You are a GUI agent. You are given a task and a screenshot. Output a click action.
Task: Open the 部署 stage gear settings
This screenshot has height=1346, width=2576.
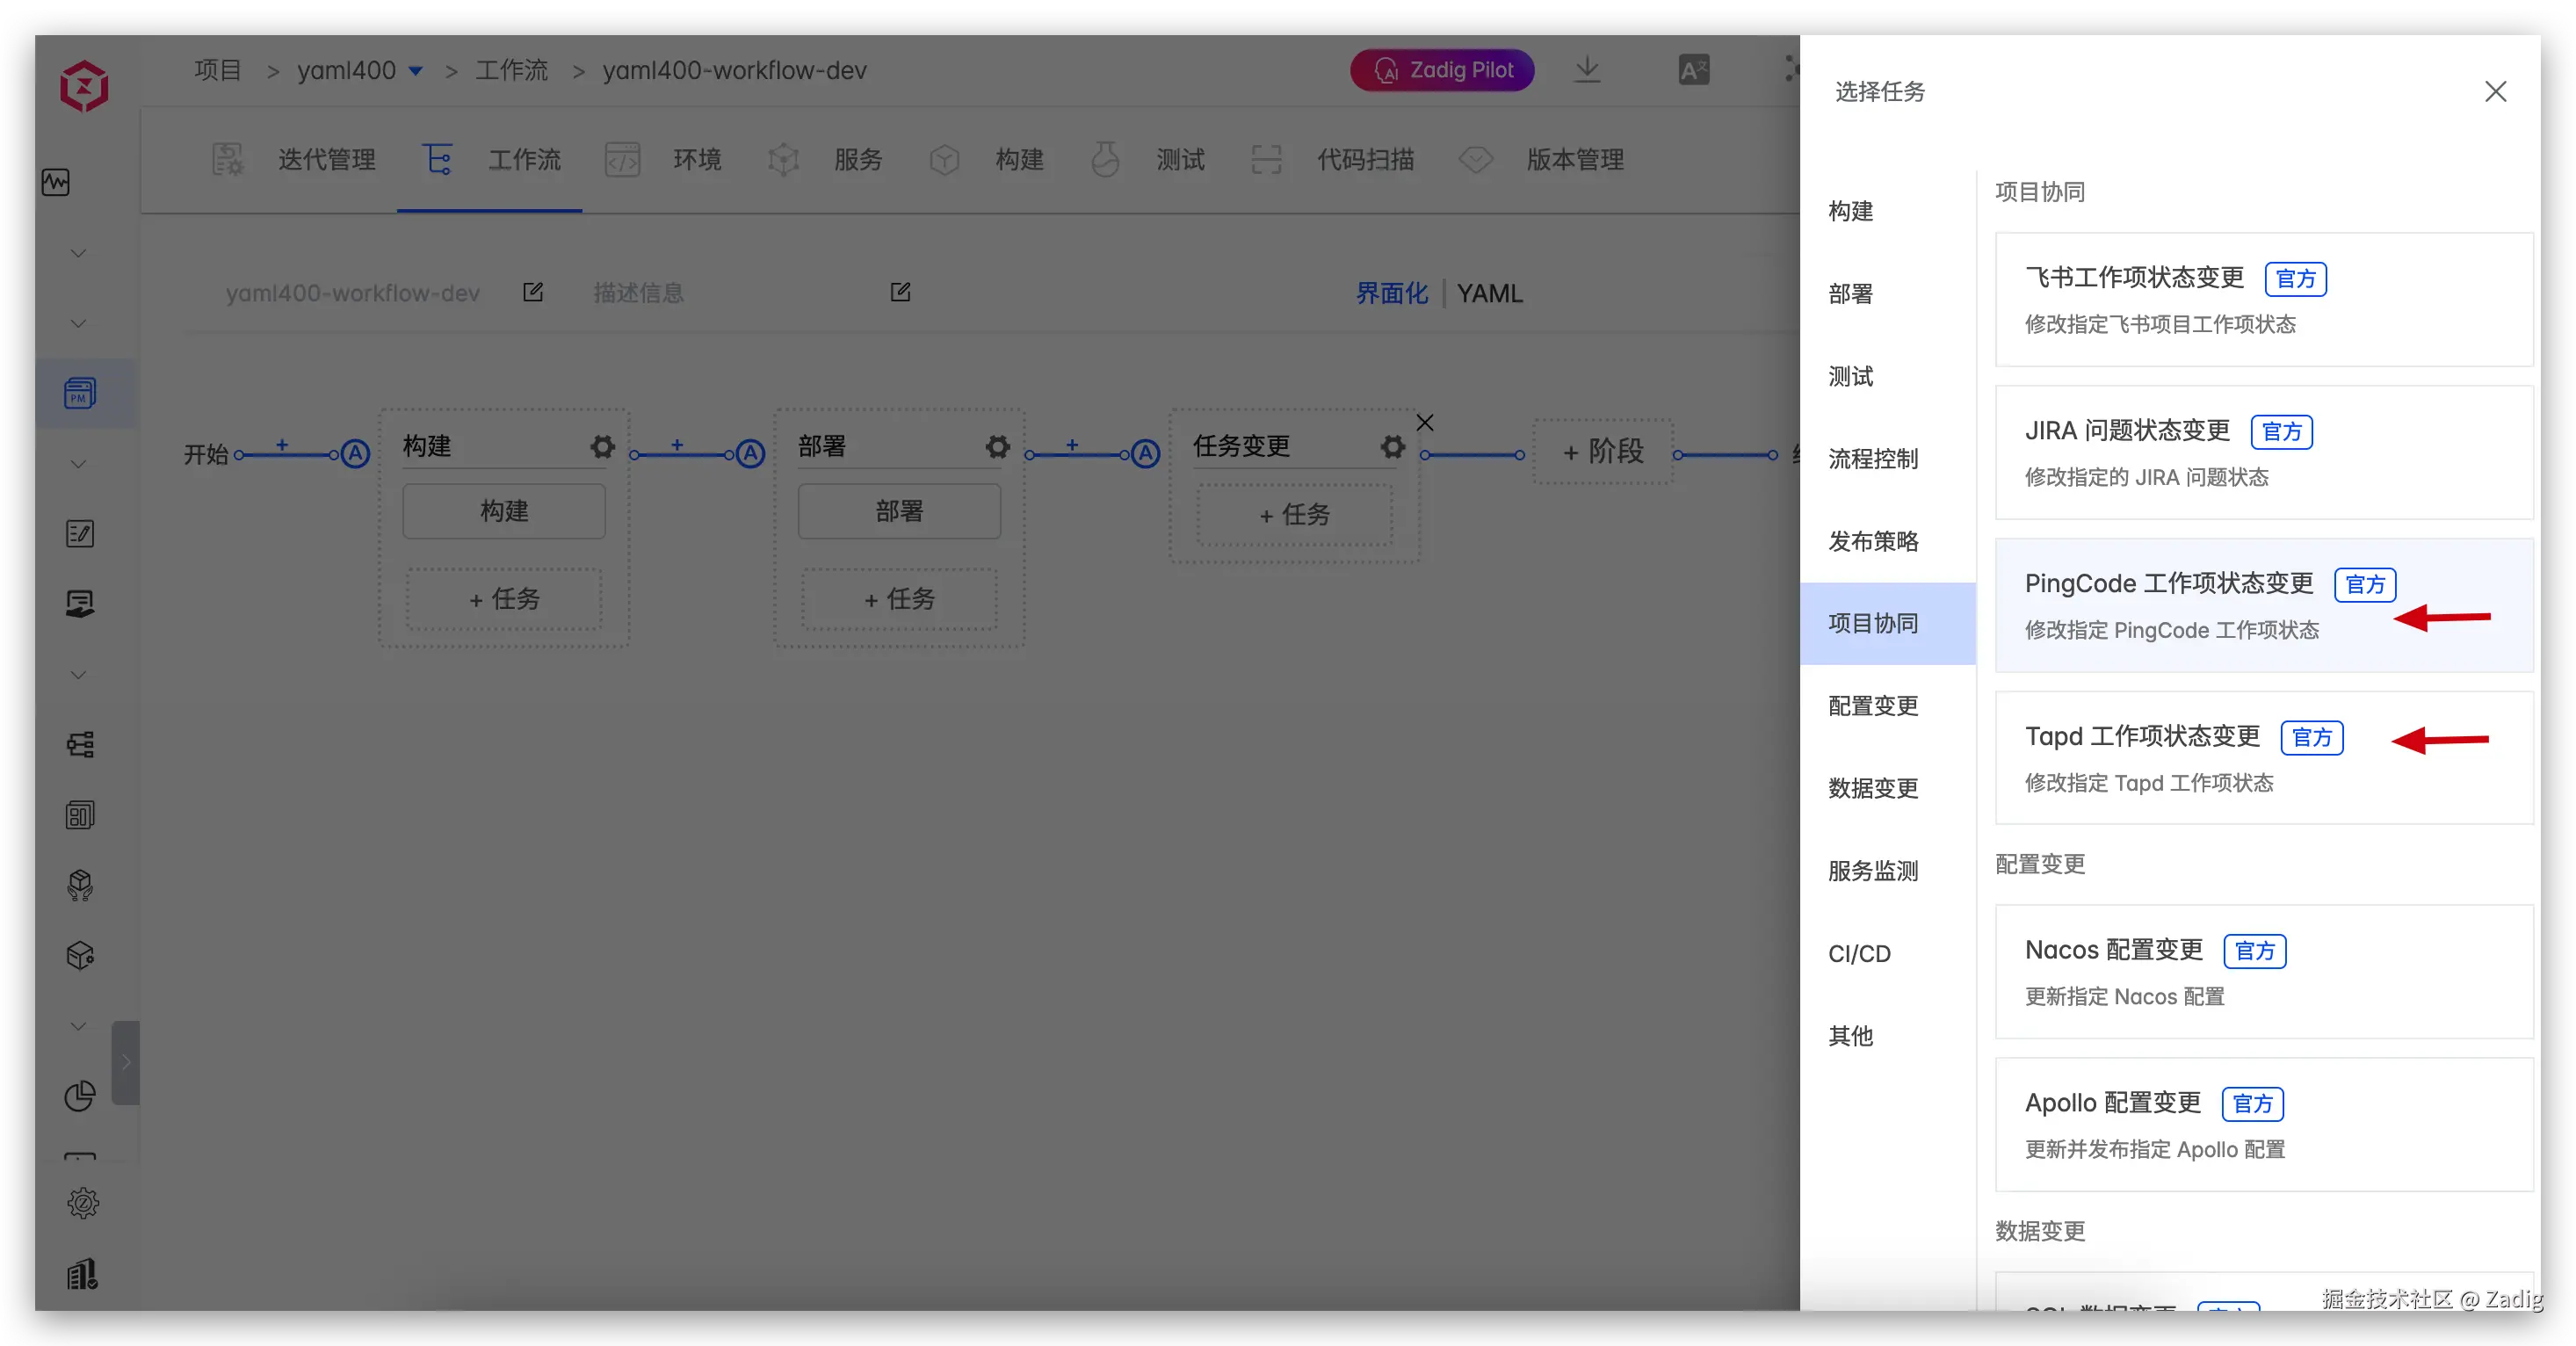click(x=997, y=446)
